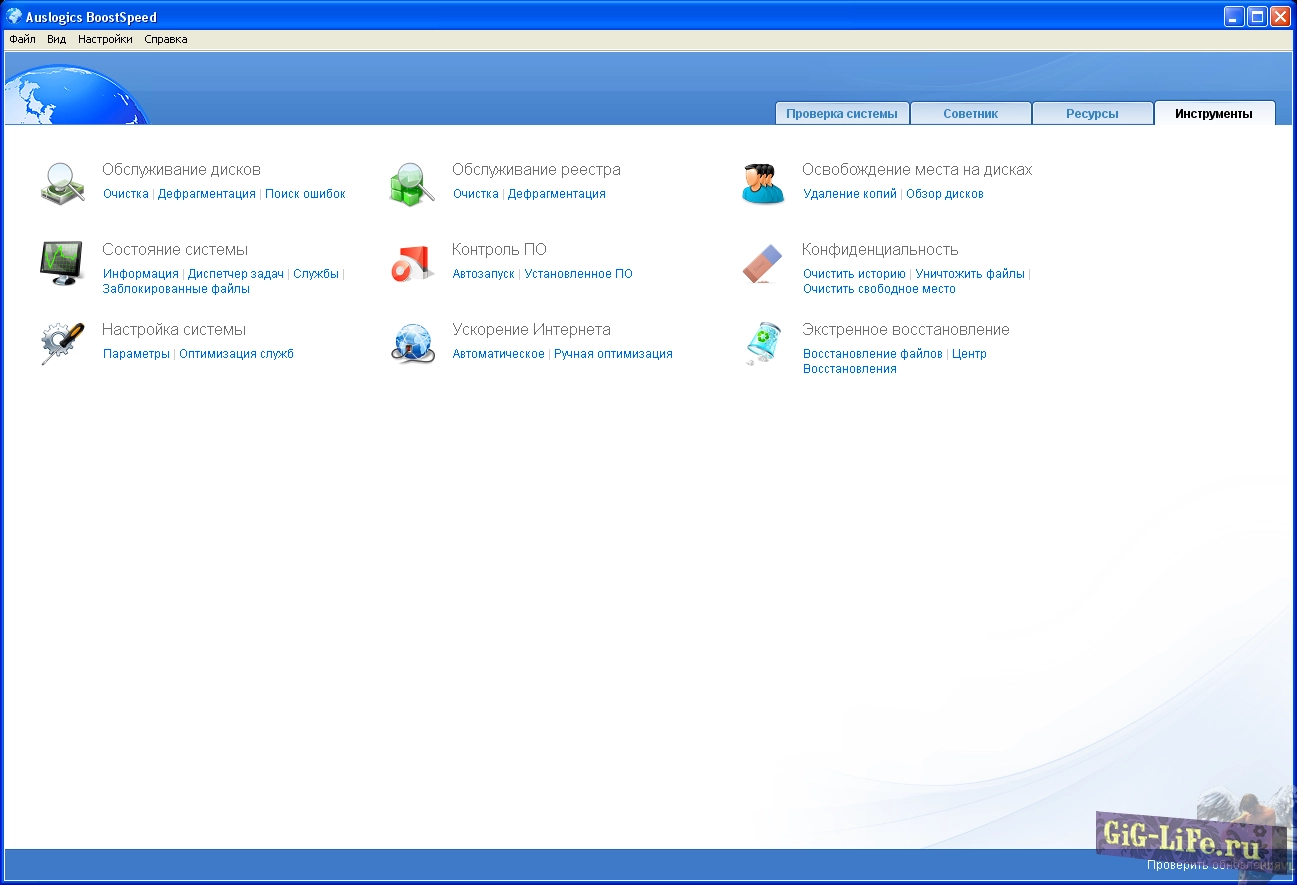Switch to the Проверка системы tab
The height and width of the screenshot is (885, 1297).
click(x=842, y=114)
